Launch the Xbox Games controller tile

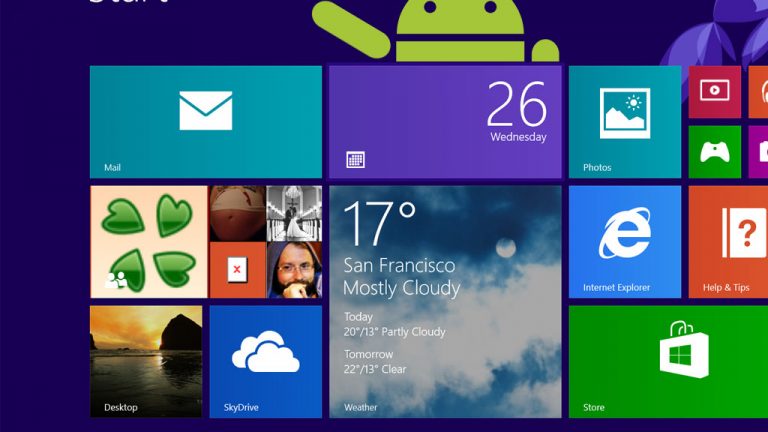coord(714,152)
